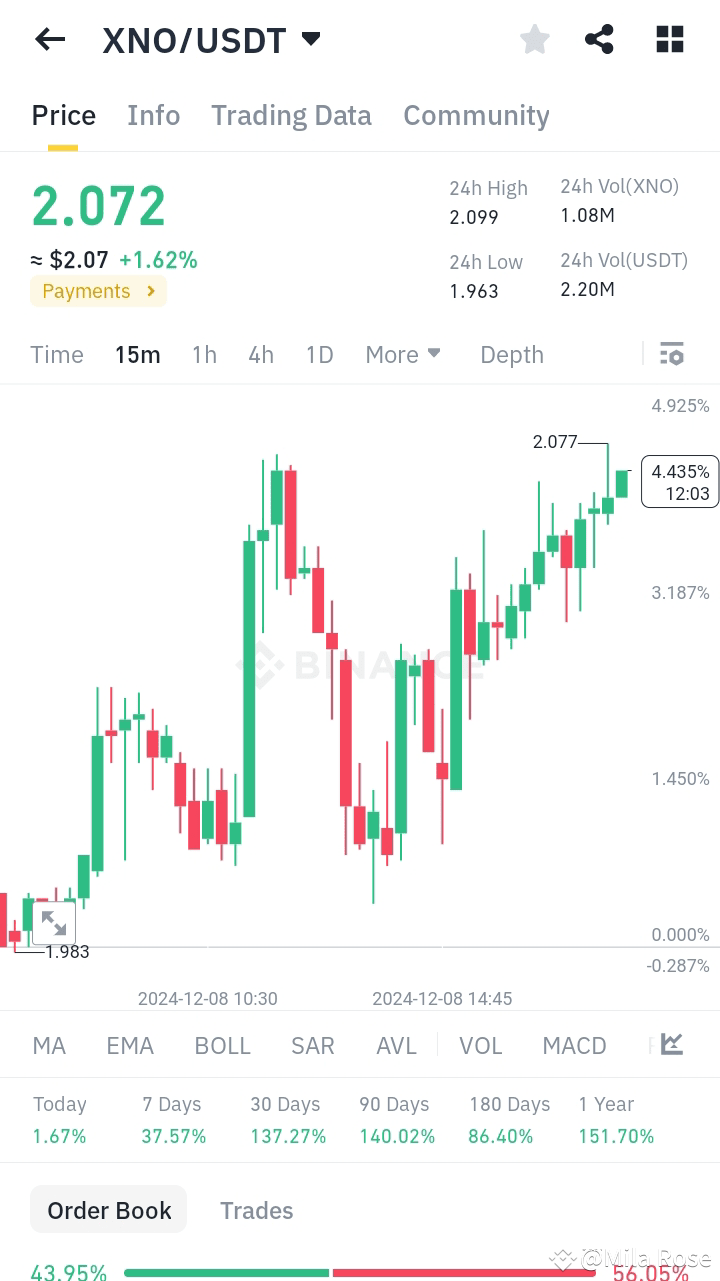This screenshot has width=720, height=1281.
Task: Expand chart to fullscreen with the expand icon
Action: click(x=53, y=921)
